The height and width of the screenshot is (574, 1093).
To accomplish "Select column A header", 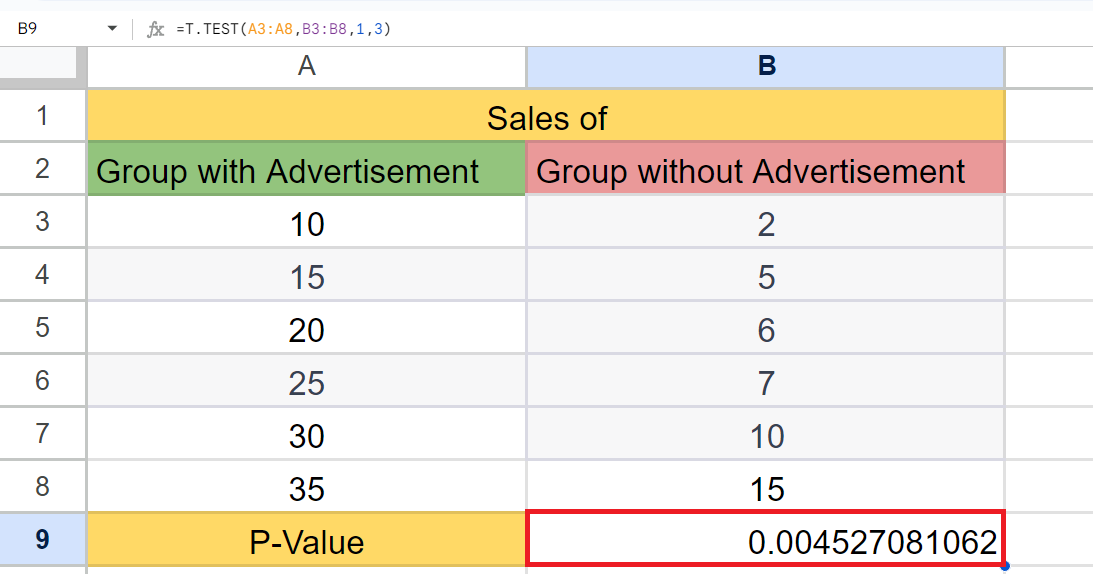I will [x=307, y=67].
